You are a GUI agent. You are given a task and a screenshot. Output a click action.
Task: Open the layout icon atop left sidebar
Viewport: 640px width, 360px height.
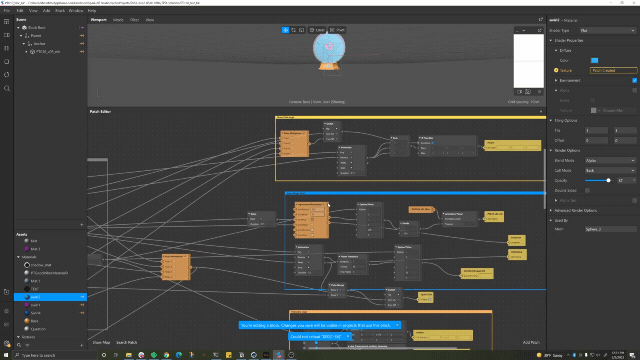(7, 22)
